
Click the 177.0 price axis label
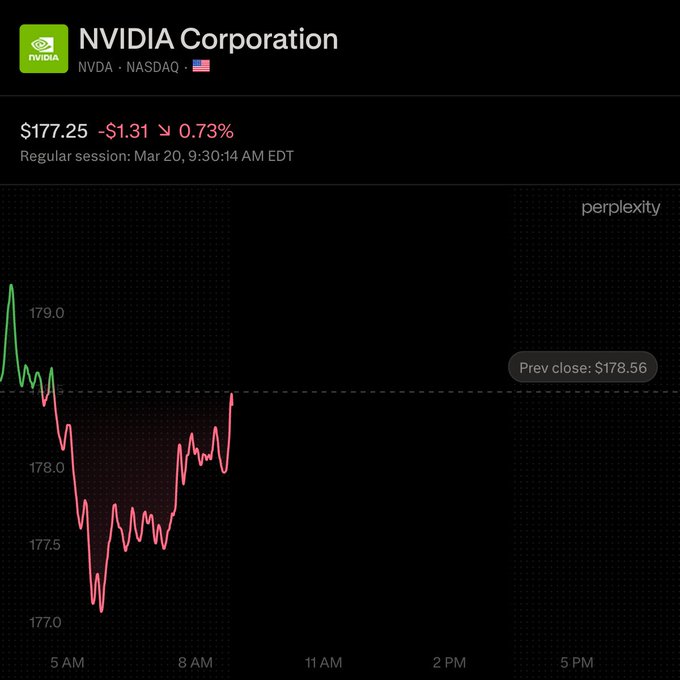click(47, 622)
